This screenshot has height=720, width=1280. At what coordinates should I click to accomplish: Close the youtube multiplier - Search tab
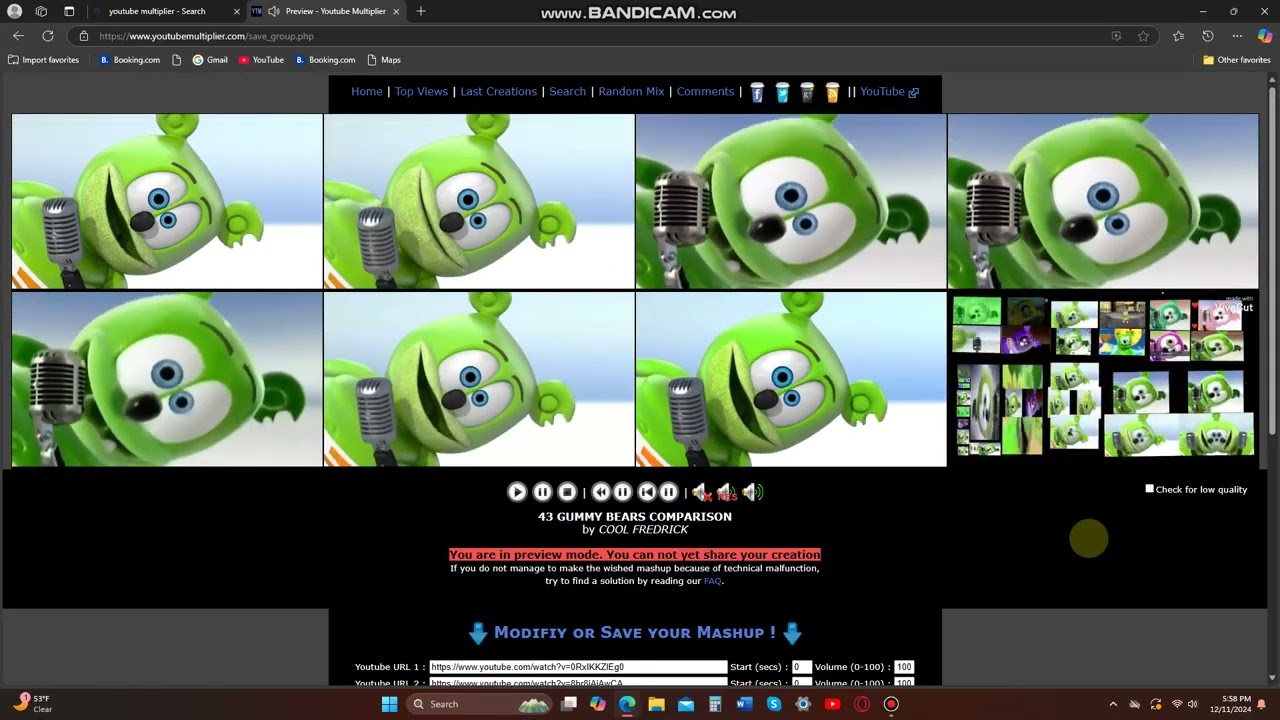237,11
